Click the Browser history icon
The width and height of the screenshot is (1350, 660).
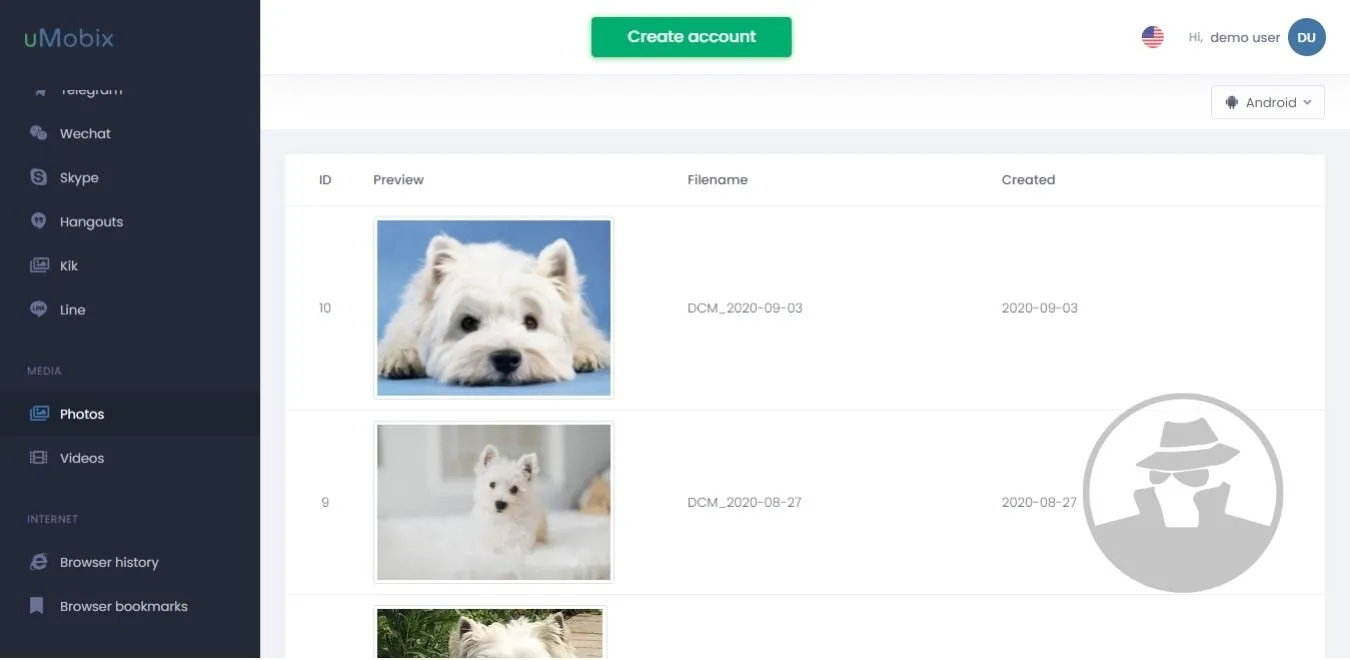tap(38, 561)
